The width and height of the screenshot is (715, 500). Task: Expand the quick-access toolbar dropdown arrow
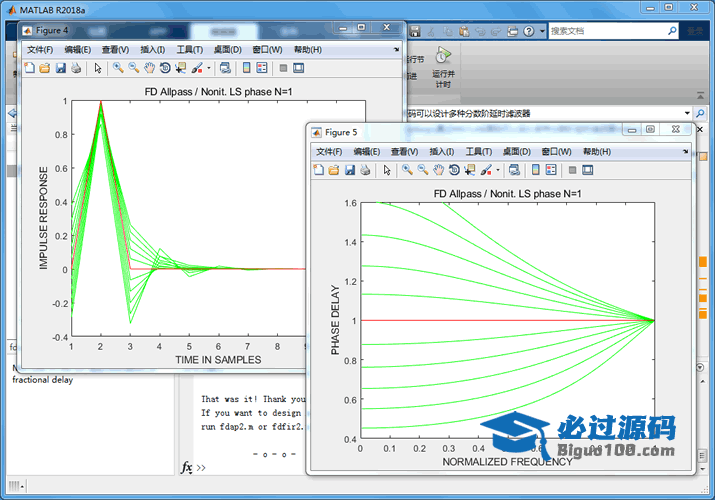[x=542, y=31]
